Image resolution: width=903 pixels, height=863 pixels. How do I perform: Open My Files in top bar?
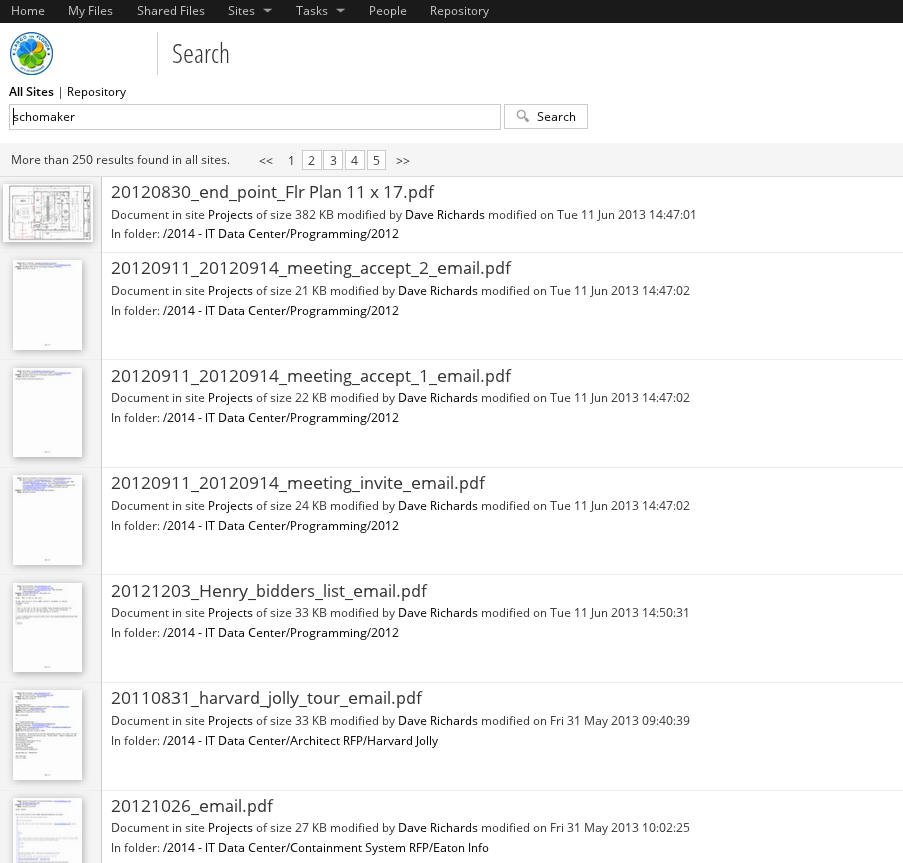click(x=90, y=11)
